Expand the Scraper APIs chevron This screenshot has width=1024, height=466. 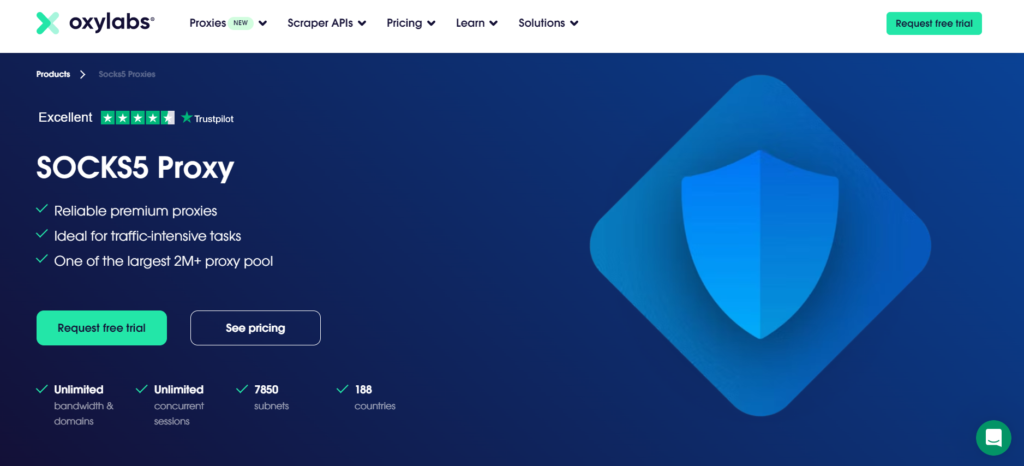(x=362, y=23)
